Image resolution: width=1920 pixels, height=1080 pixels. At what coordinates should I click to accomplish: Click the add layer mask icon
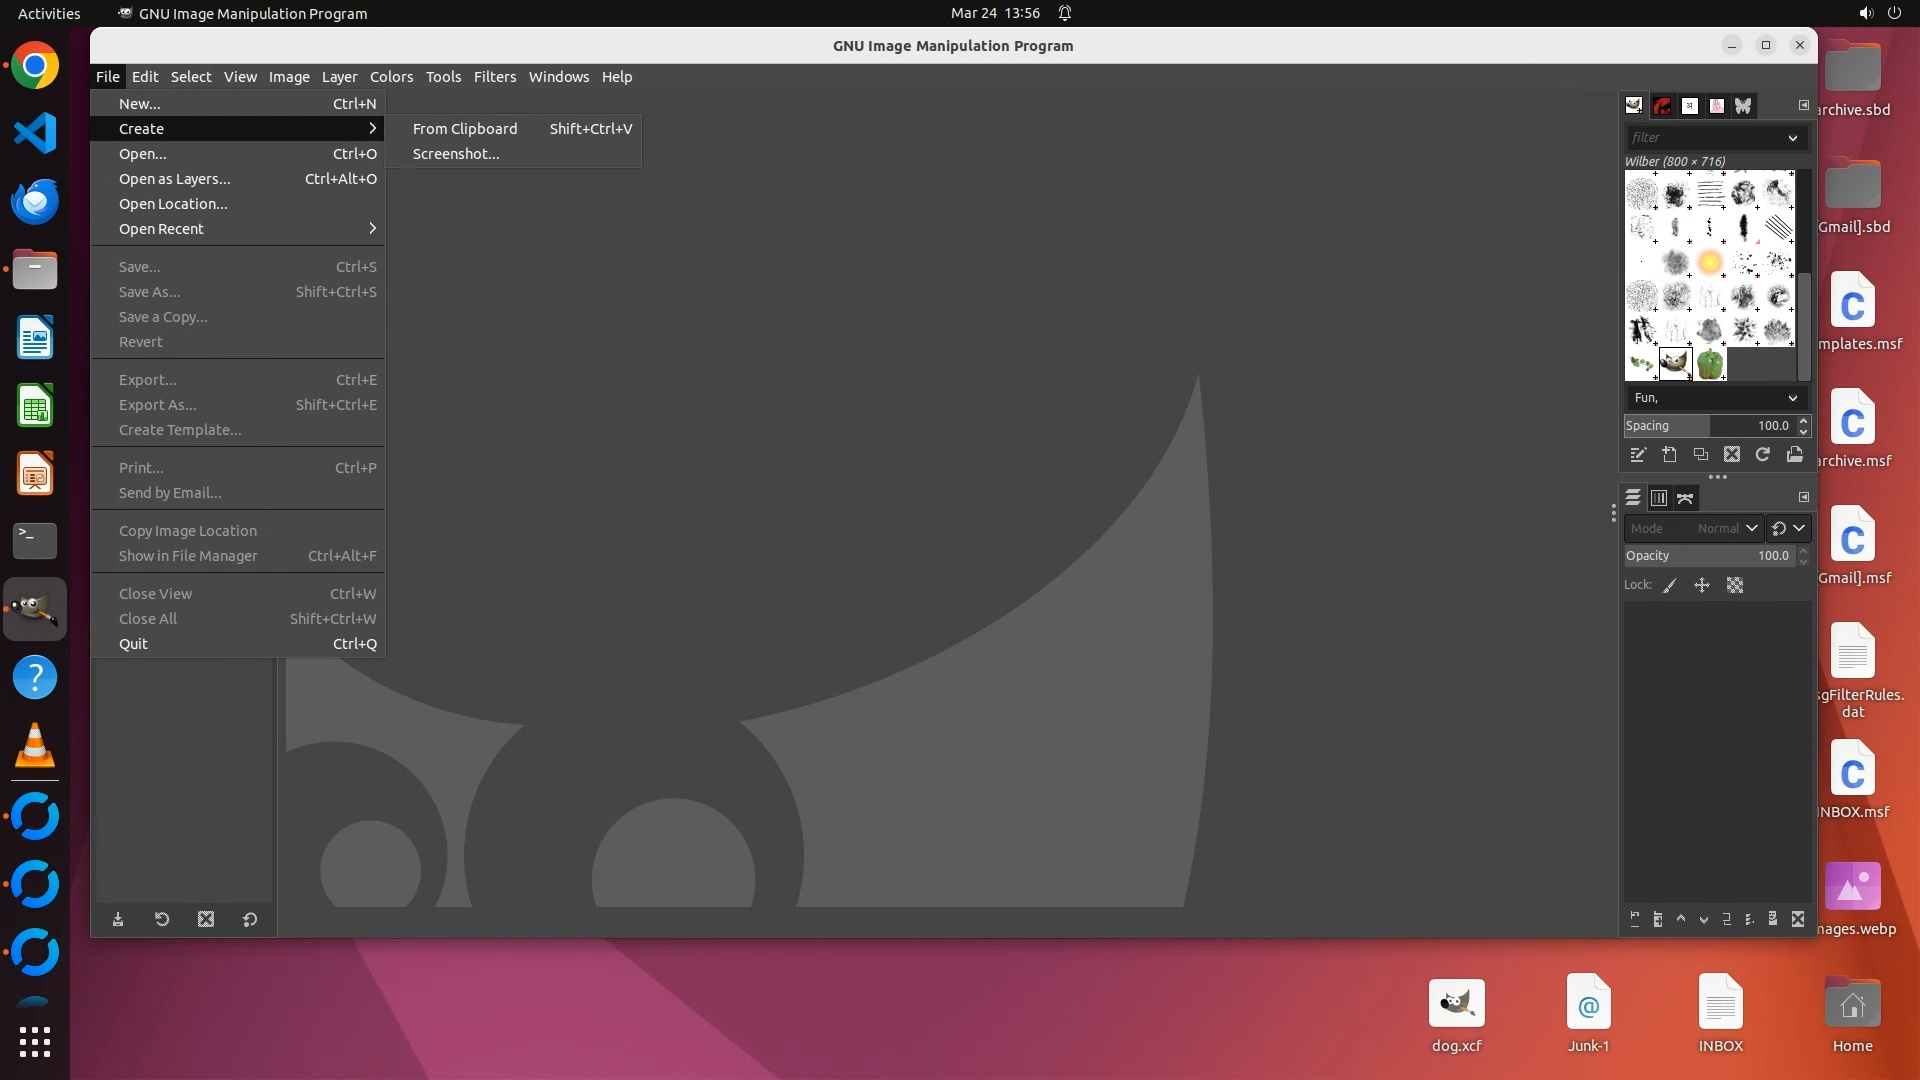[x=1773, y=919]
